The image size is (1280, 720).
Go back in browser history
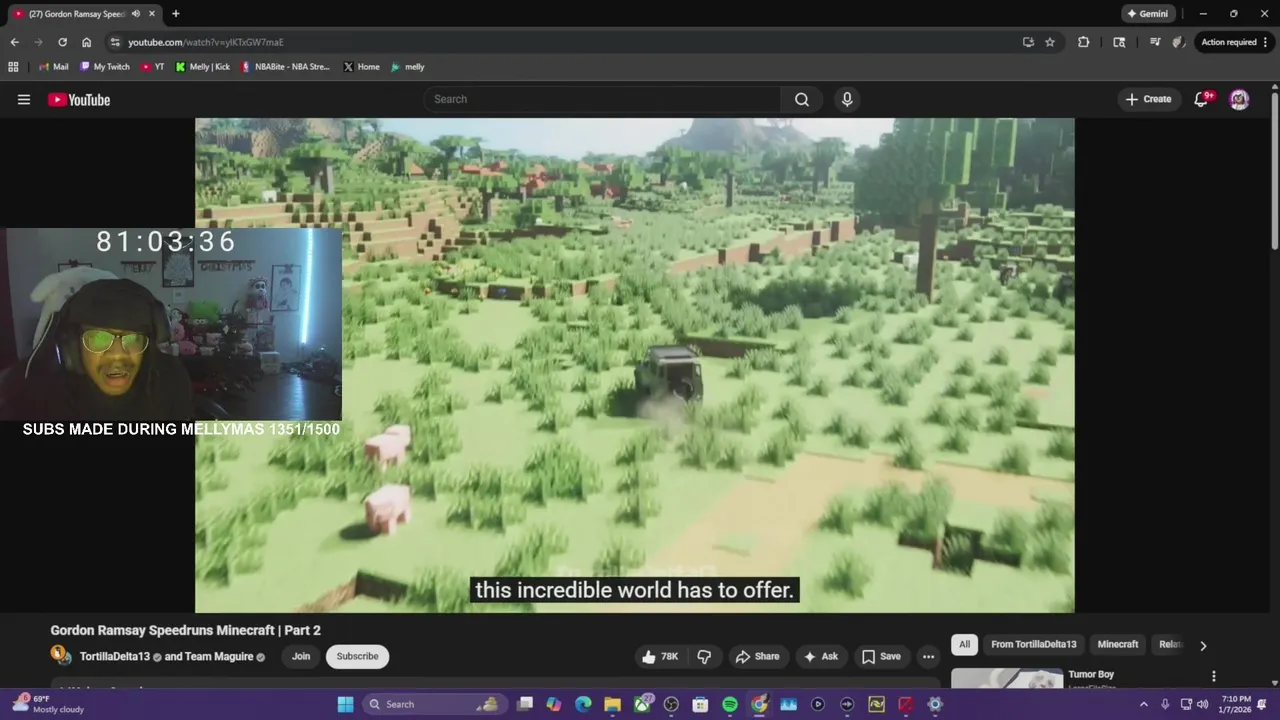coord(14,42)
